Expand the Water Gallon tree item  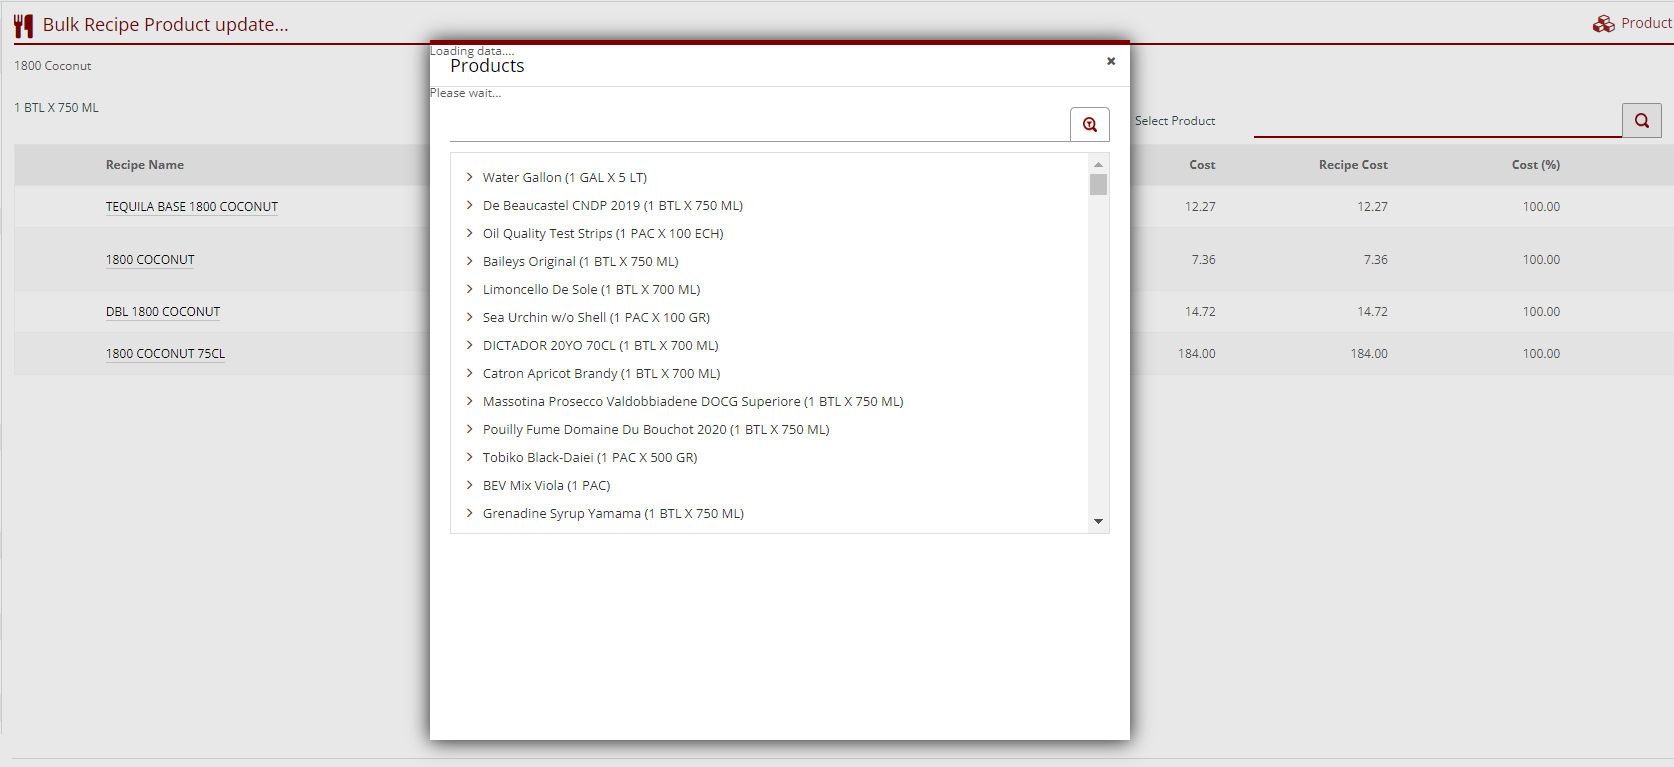tap(469, 177)
